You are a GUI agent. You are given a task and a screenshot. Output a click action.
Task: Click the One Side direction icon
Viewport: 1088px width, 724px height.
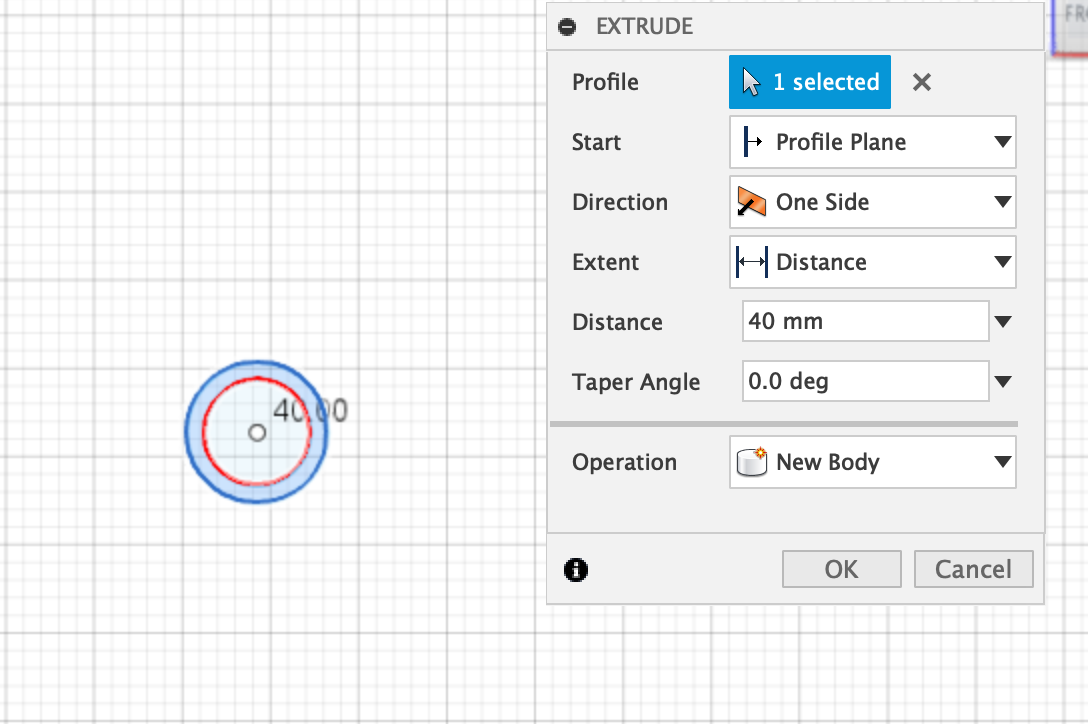pos(752,202)
